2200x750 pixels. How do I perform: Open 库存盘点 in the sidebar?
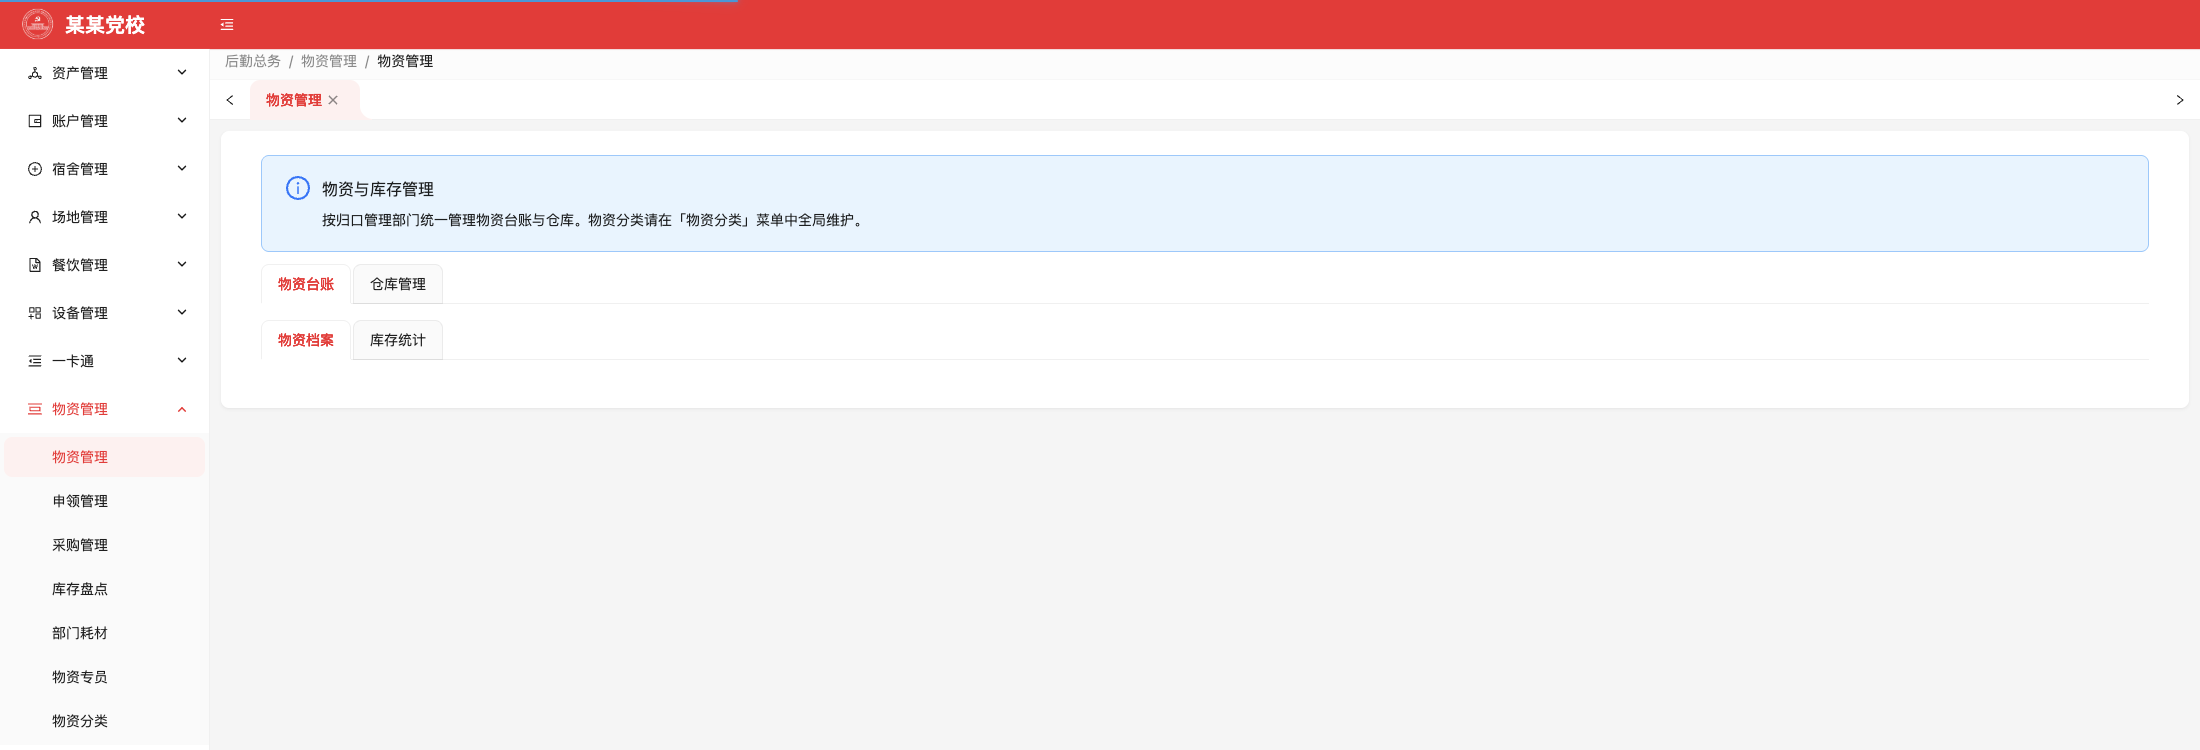(104, 589)
